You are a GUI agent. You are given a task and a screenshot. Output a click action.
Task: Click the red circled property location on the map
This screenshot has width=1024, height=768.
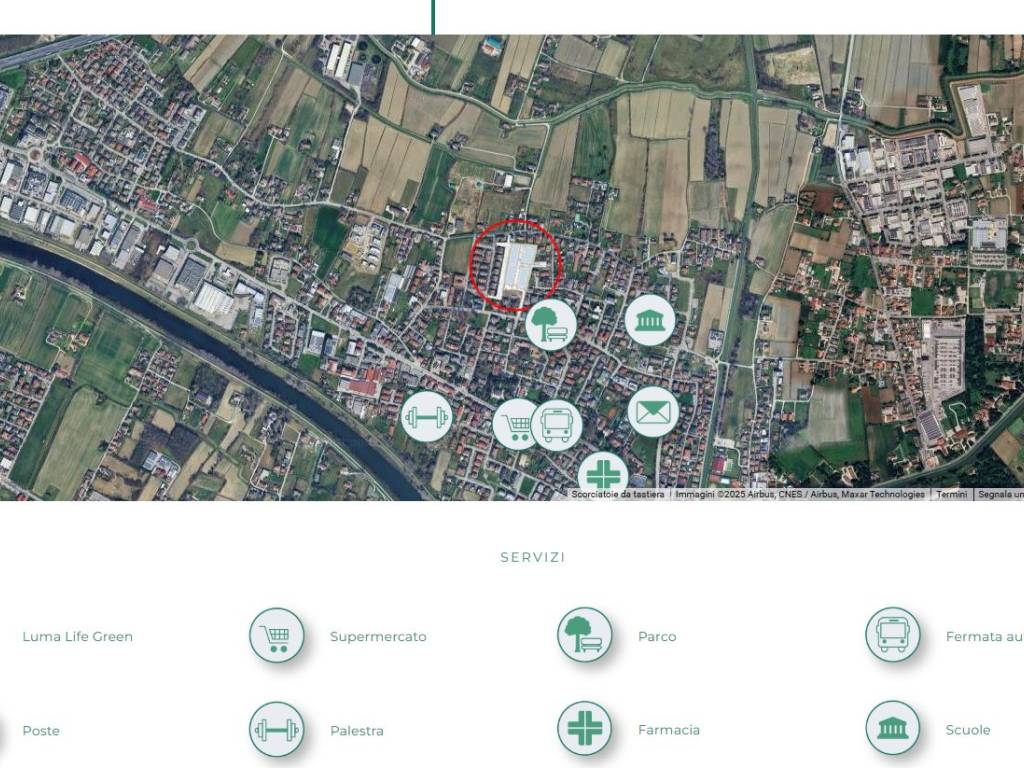(x=516, y=267)
